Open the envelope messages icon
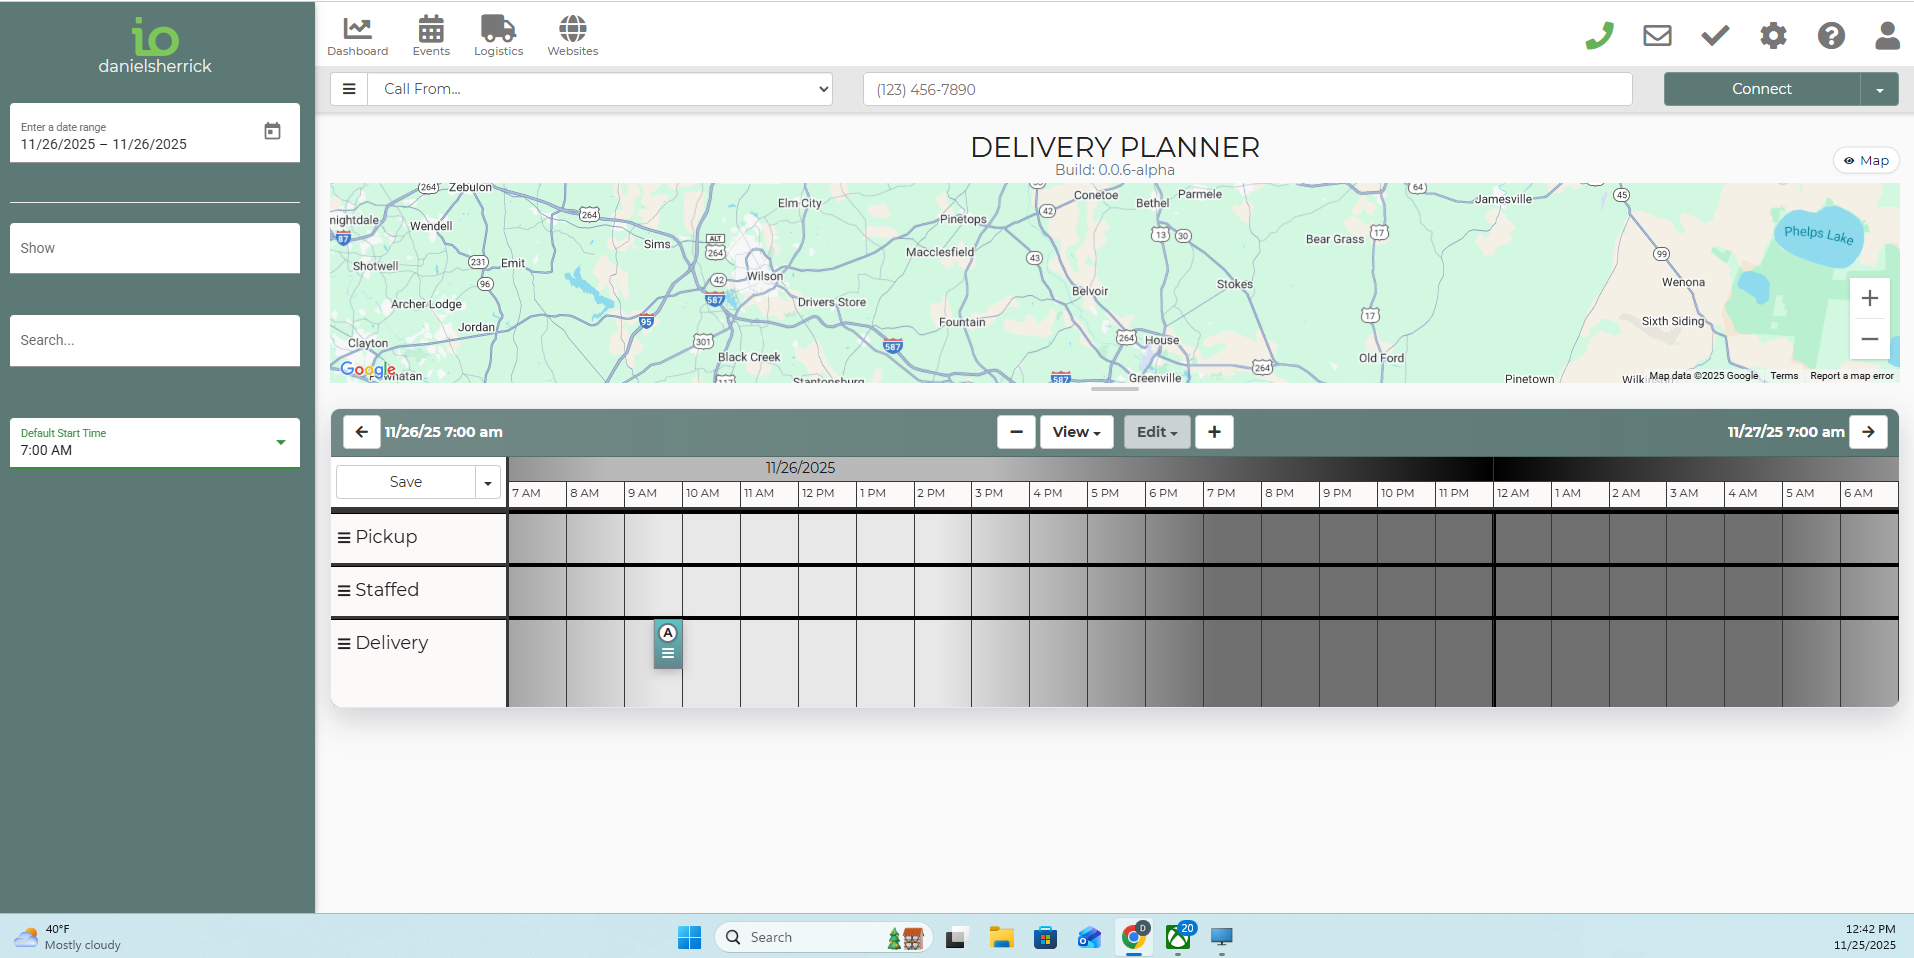Image resolution: width=1914 pixels, height=958 pixels. click(1657, 36)
